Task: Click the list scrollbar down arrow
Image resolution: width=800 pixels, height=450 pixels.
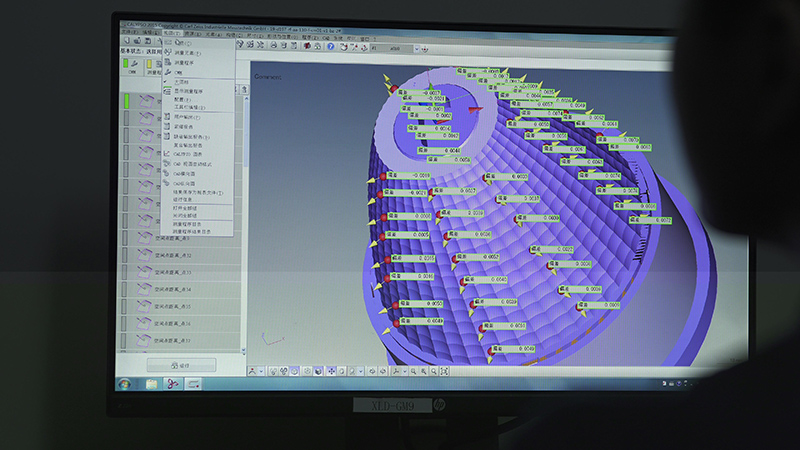Action: (244, 351)
